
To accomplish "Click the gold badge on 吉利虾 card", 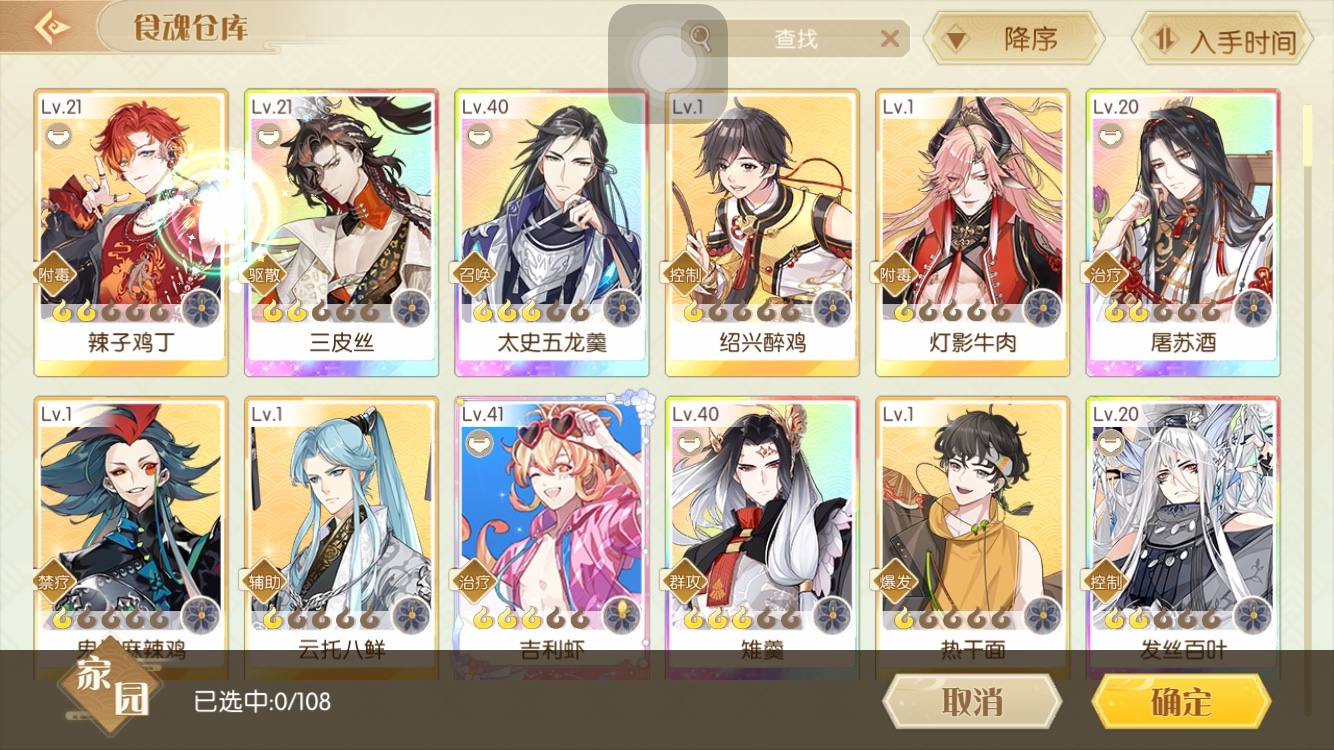I will (622, 616).
